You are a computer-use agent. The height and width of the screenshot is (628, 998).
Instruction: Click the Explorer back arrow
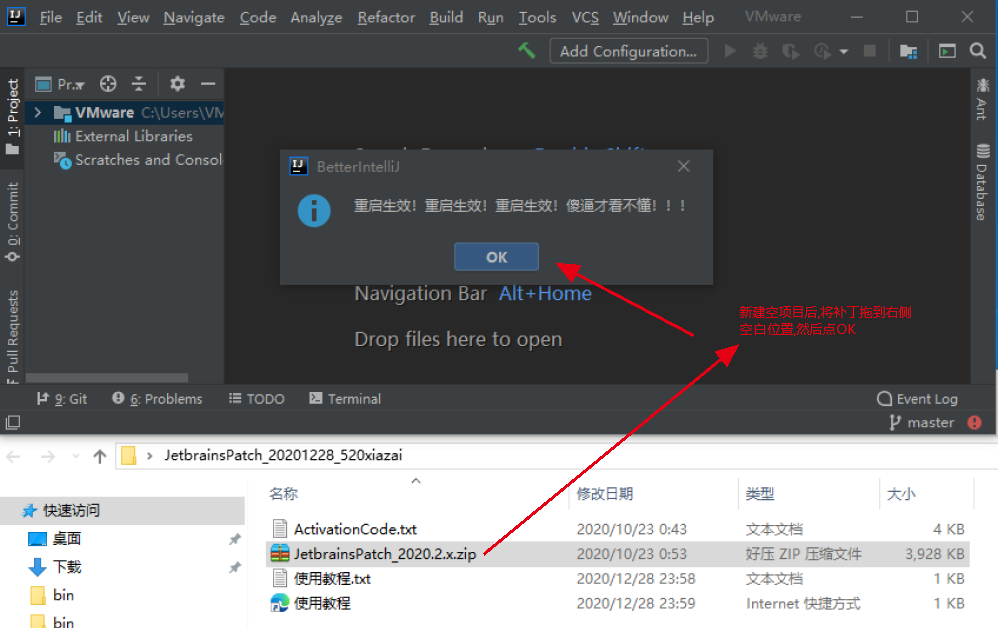pyautogui.click(x=13, y=456)
